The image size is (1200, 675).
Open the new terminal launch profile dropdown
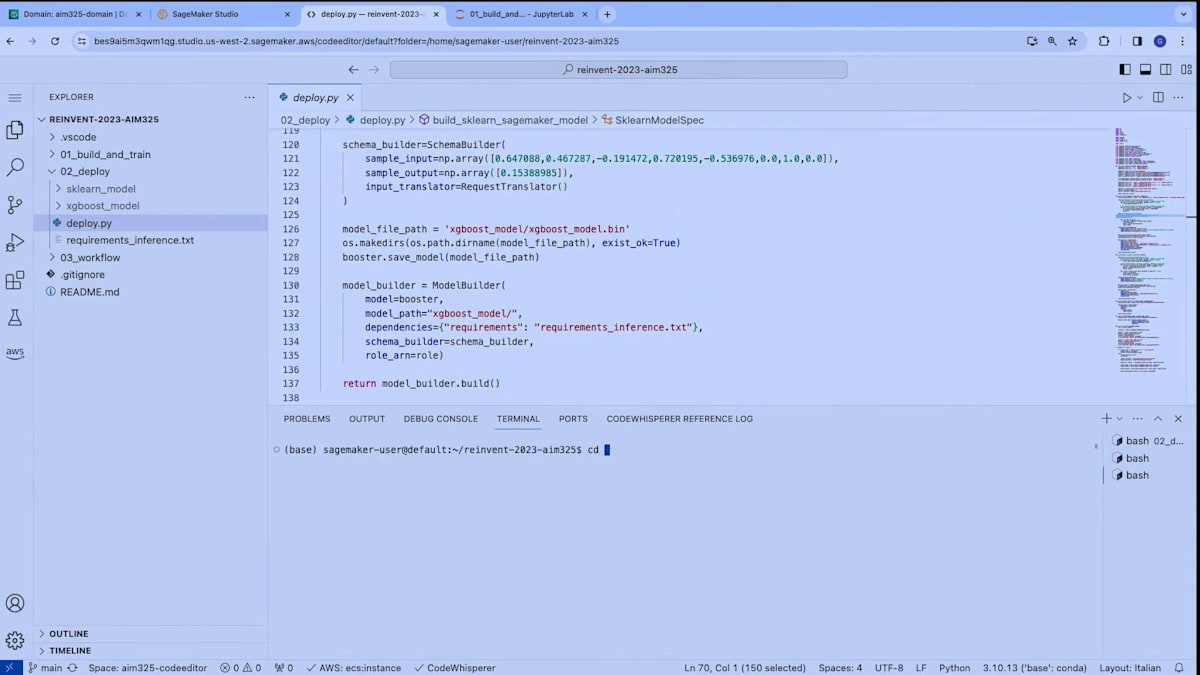[1119, 419]
